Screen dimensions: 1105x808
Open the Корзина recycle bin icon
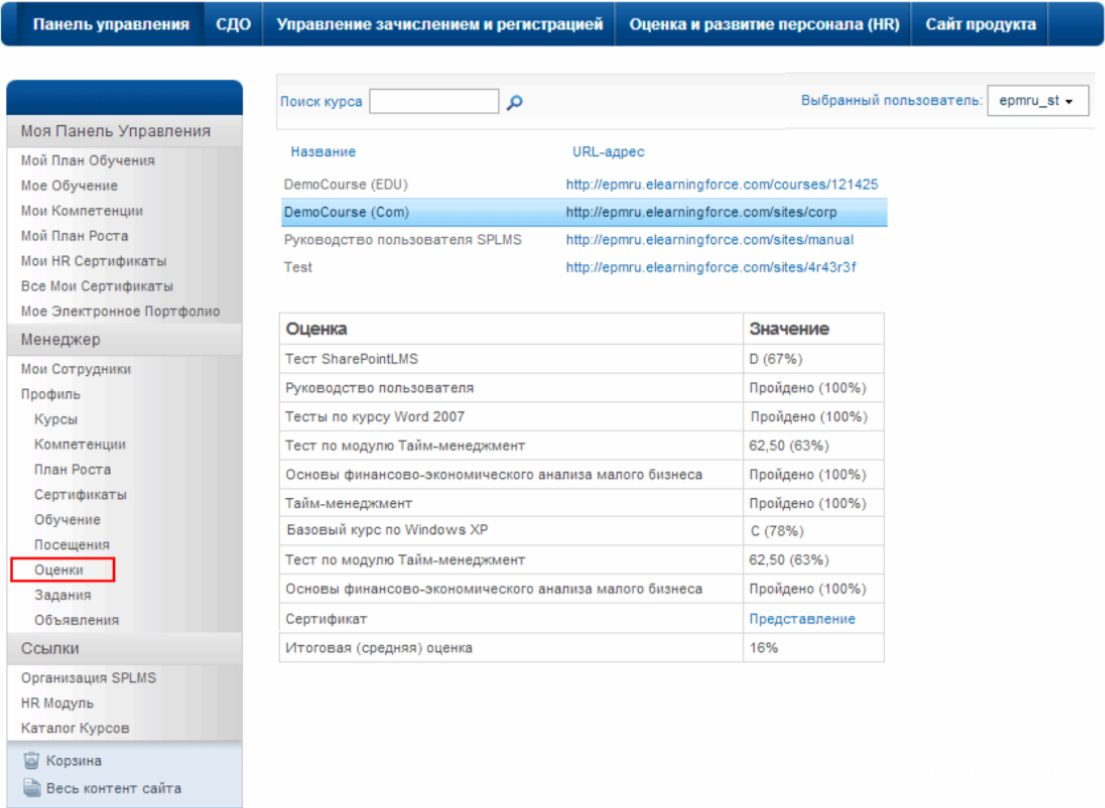click(31, 761)
